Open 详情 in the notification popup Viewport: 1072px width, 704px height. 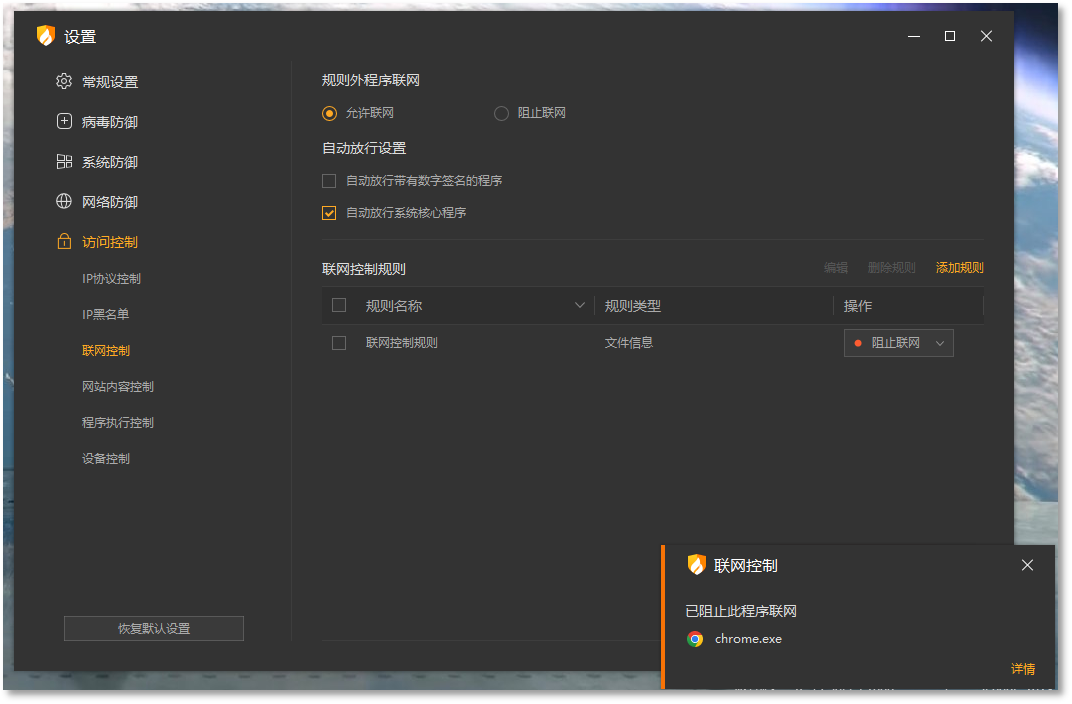pyautogui.click(x=1023, y=669)
